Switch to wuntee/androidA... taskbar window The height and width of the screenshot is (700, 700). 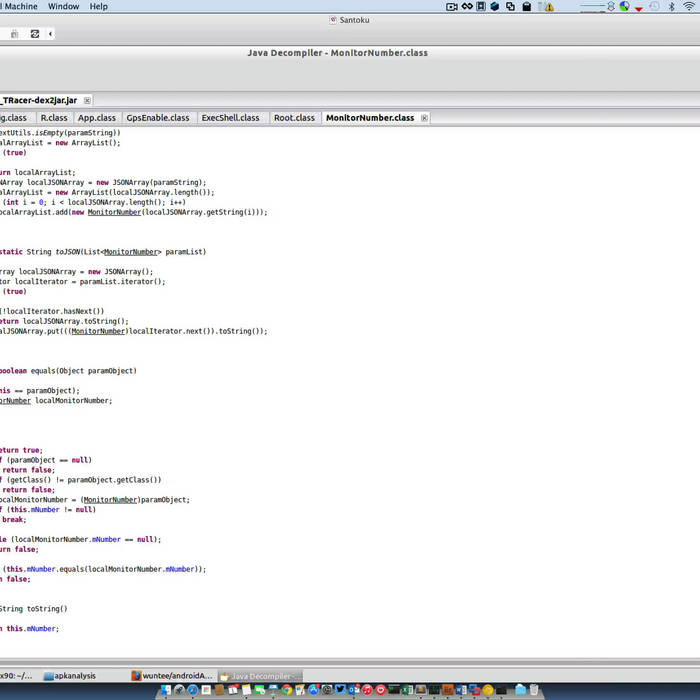coord(175,676)
